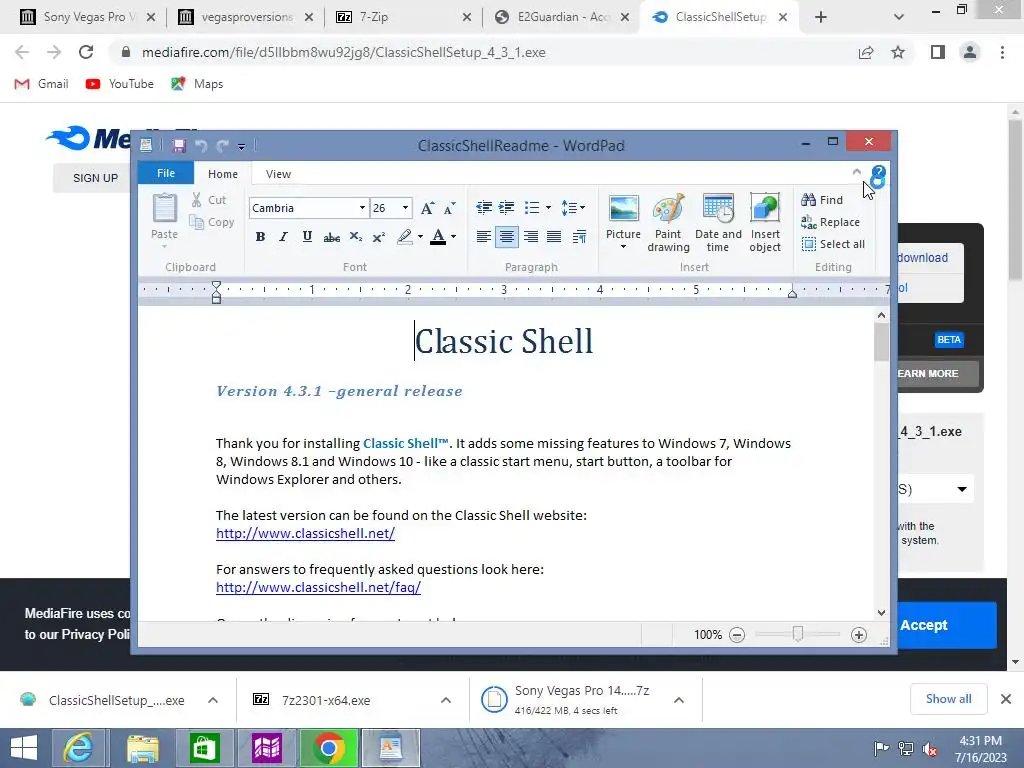The width and height of the screenshot is (1024, 768).
Task: Apply Strikethrough formatting
Action: [332, 237]
